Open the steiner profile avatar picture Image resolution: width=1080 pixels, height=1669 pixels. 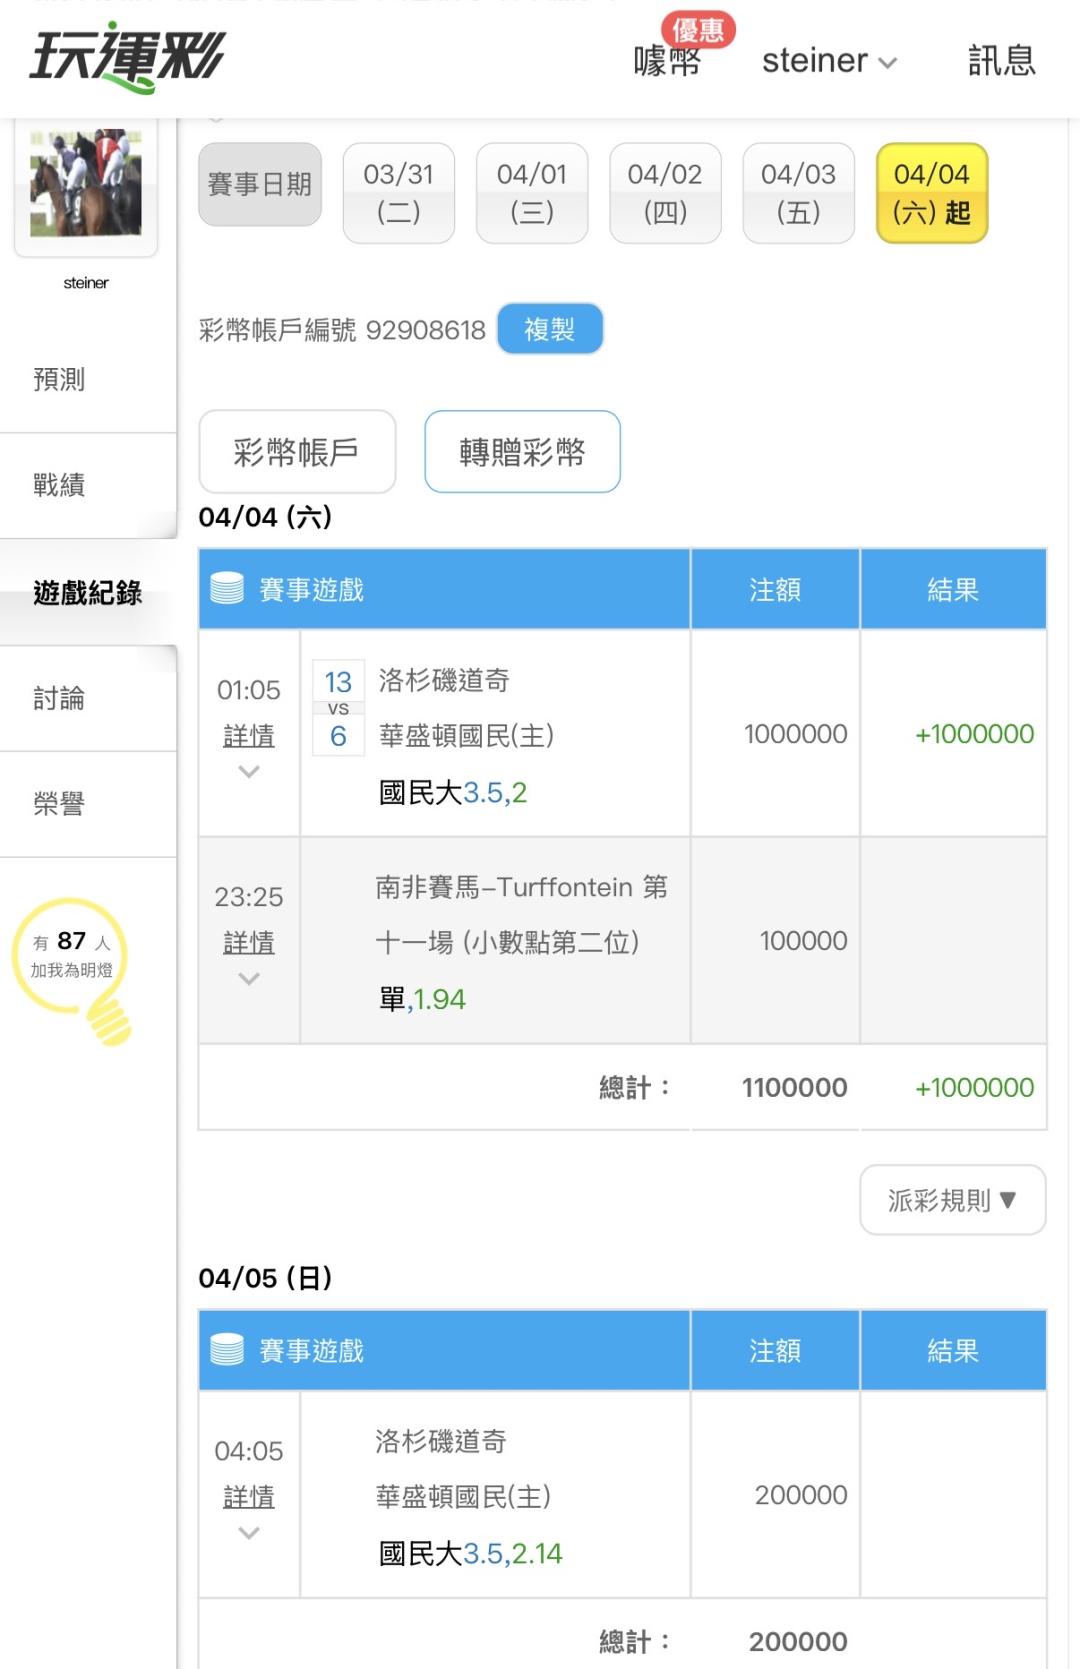[x=86, y=184]
